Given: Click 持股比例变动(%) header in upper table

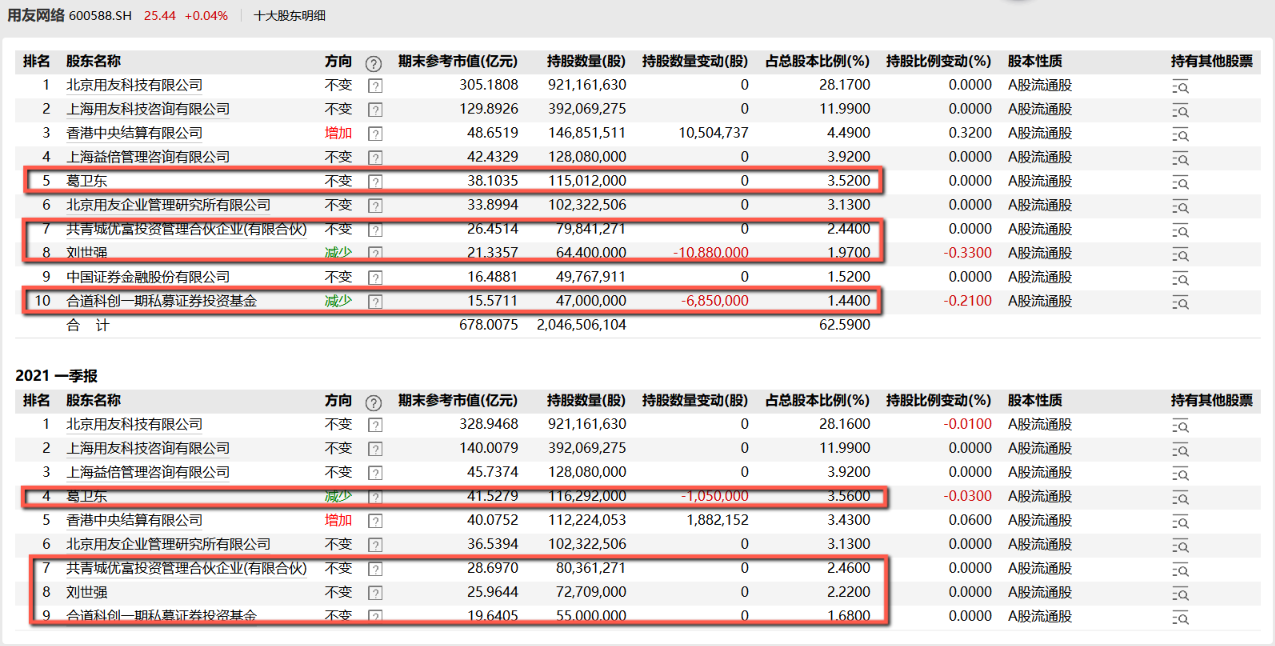Looking at the screenshot, I should (939, 61).
